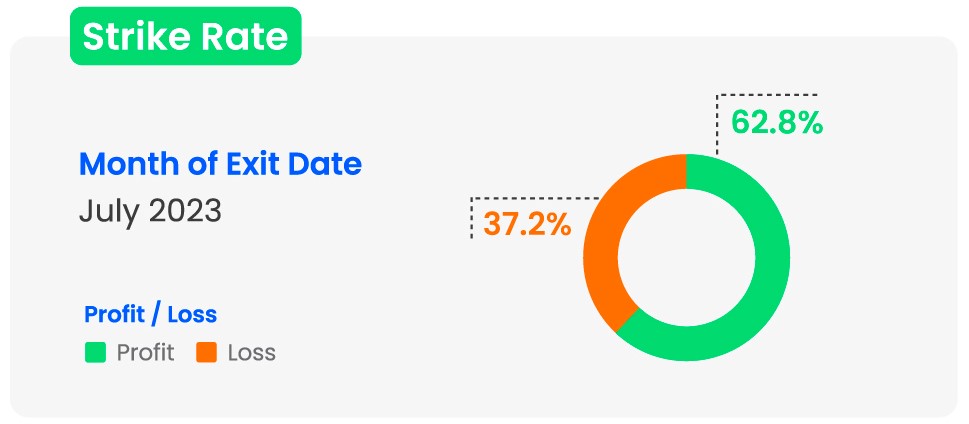The image size is (969, 424).
Task: Click the orange Loss legend swatch
Action: click(x=207, y=352)
